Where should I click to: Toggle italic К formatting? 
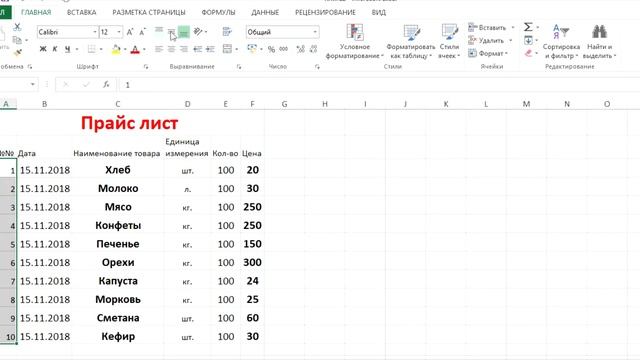tap(55, 49)
